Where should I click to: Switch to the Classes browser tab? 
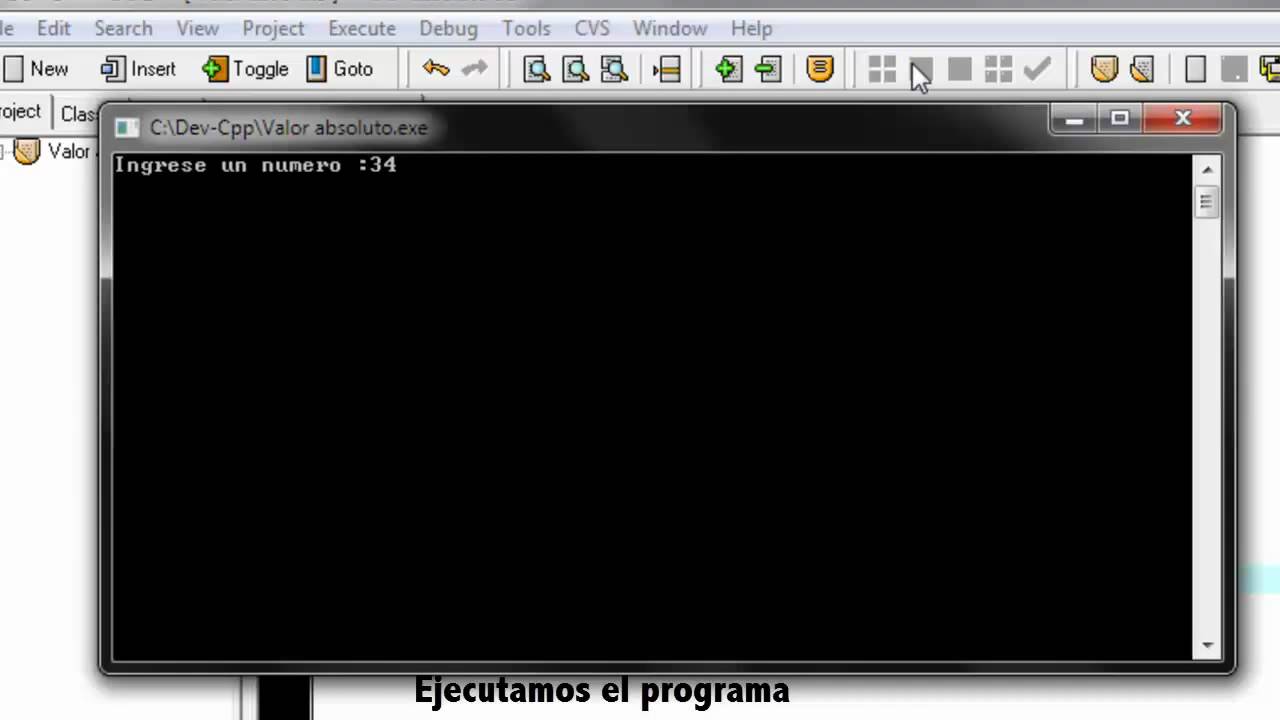77,114
